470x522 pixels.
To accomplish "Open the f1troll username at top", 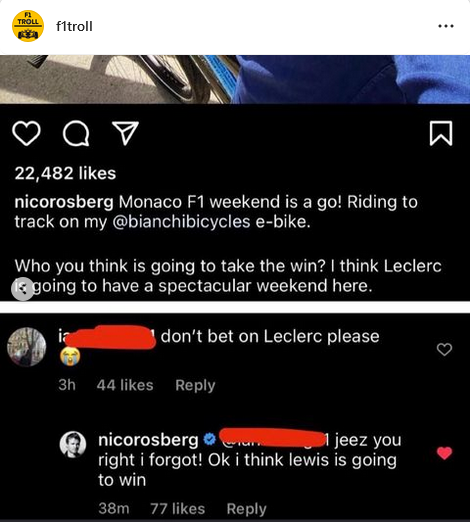I will [74, 26].
